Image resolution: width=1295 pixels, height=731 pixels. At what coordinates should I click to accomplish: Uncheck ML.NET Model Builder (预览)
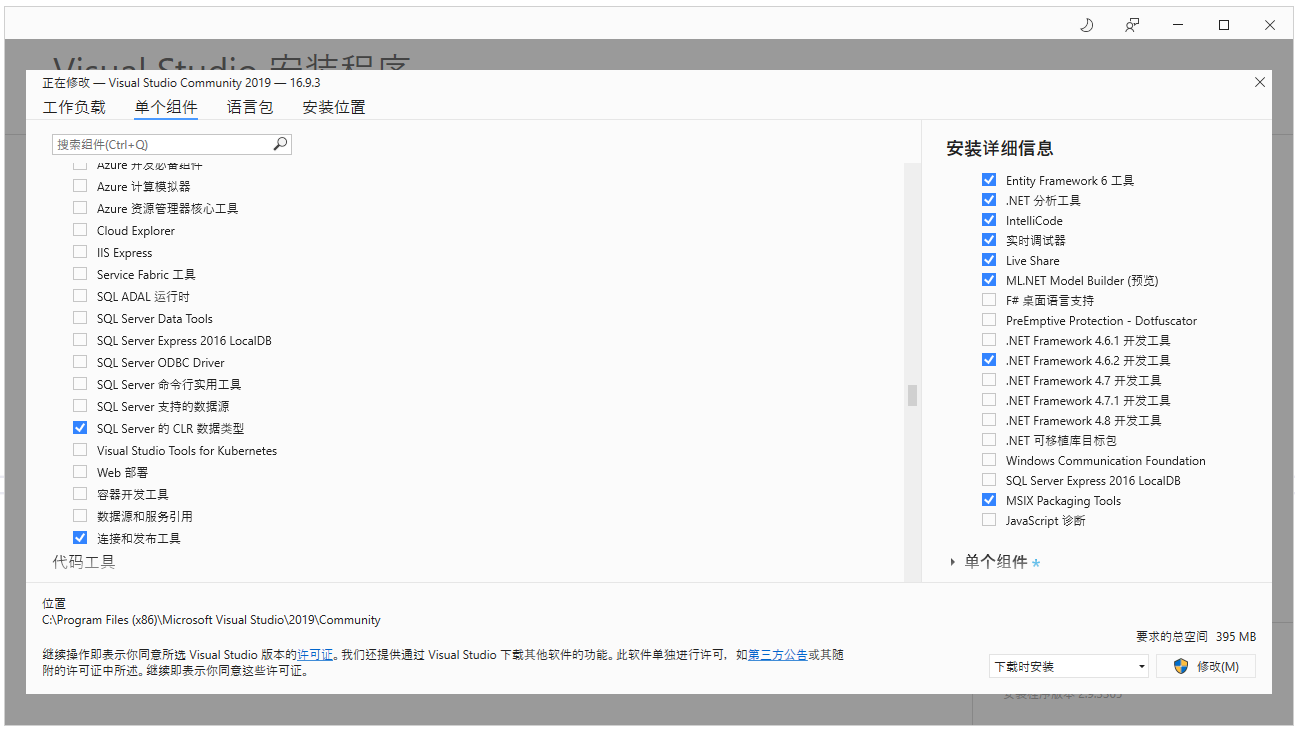point(989,280)
